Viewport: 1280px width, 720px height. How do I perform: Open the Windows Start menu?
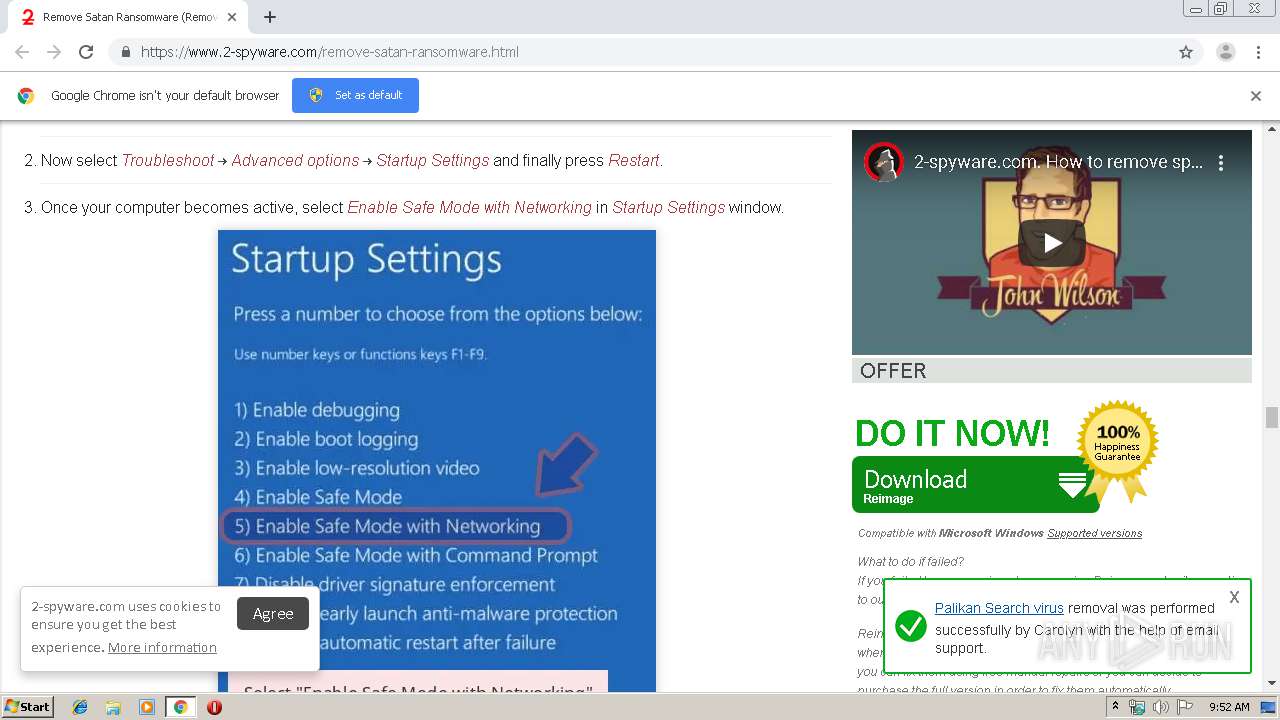[27, 707]
